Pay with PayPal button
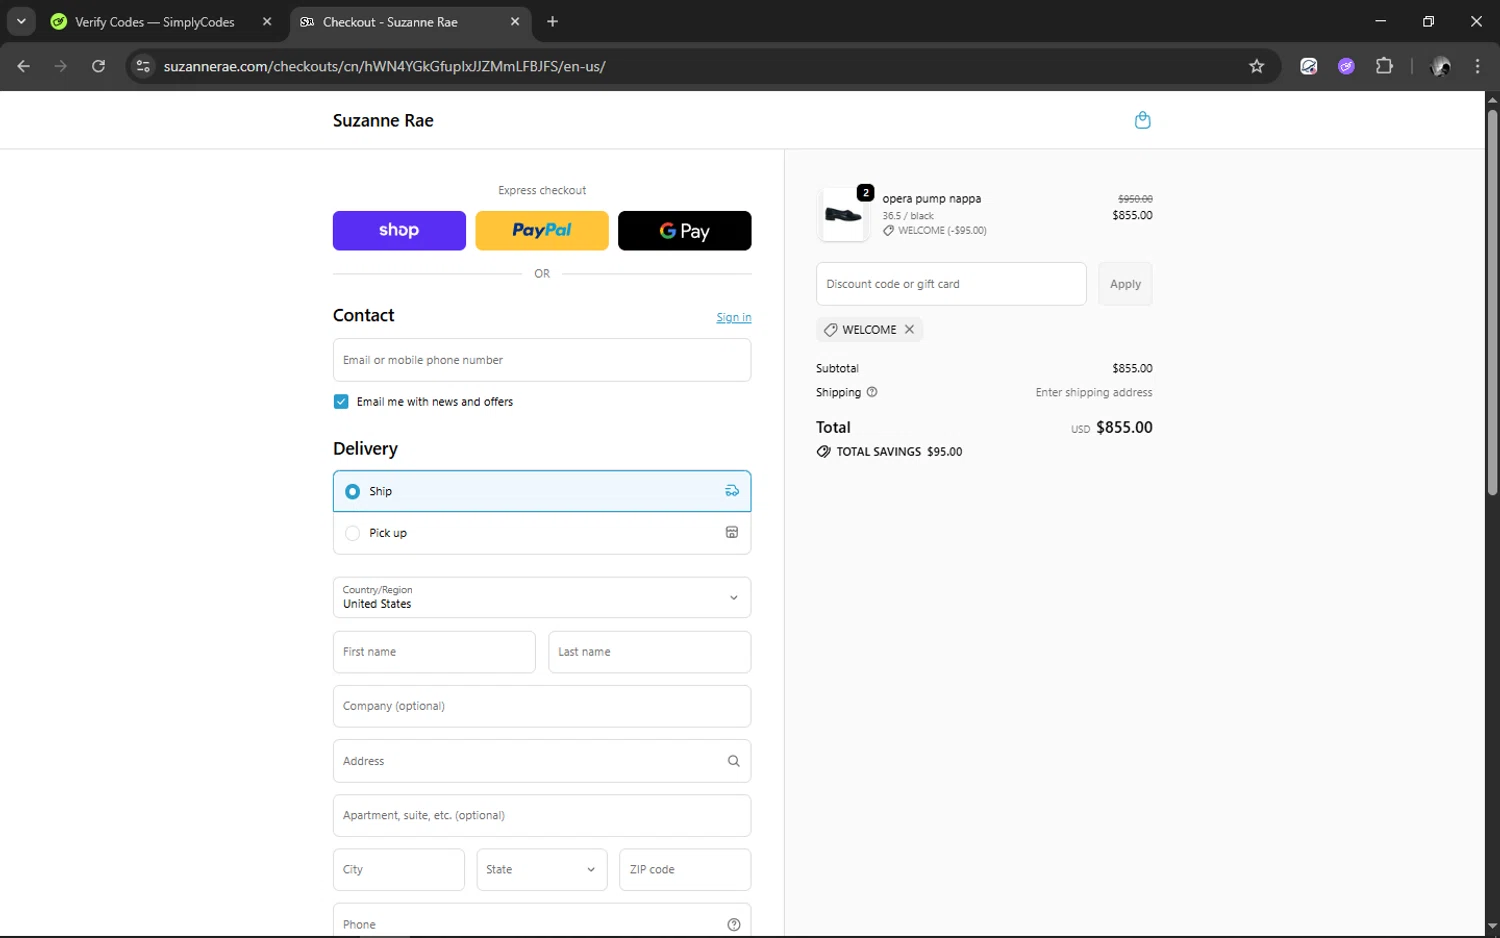The image size is (1500, 938). point(542,230)
